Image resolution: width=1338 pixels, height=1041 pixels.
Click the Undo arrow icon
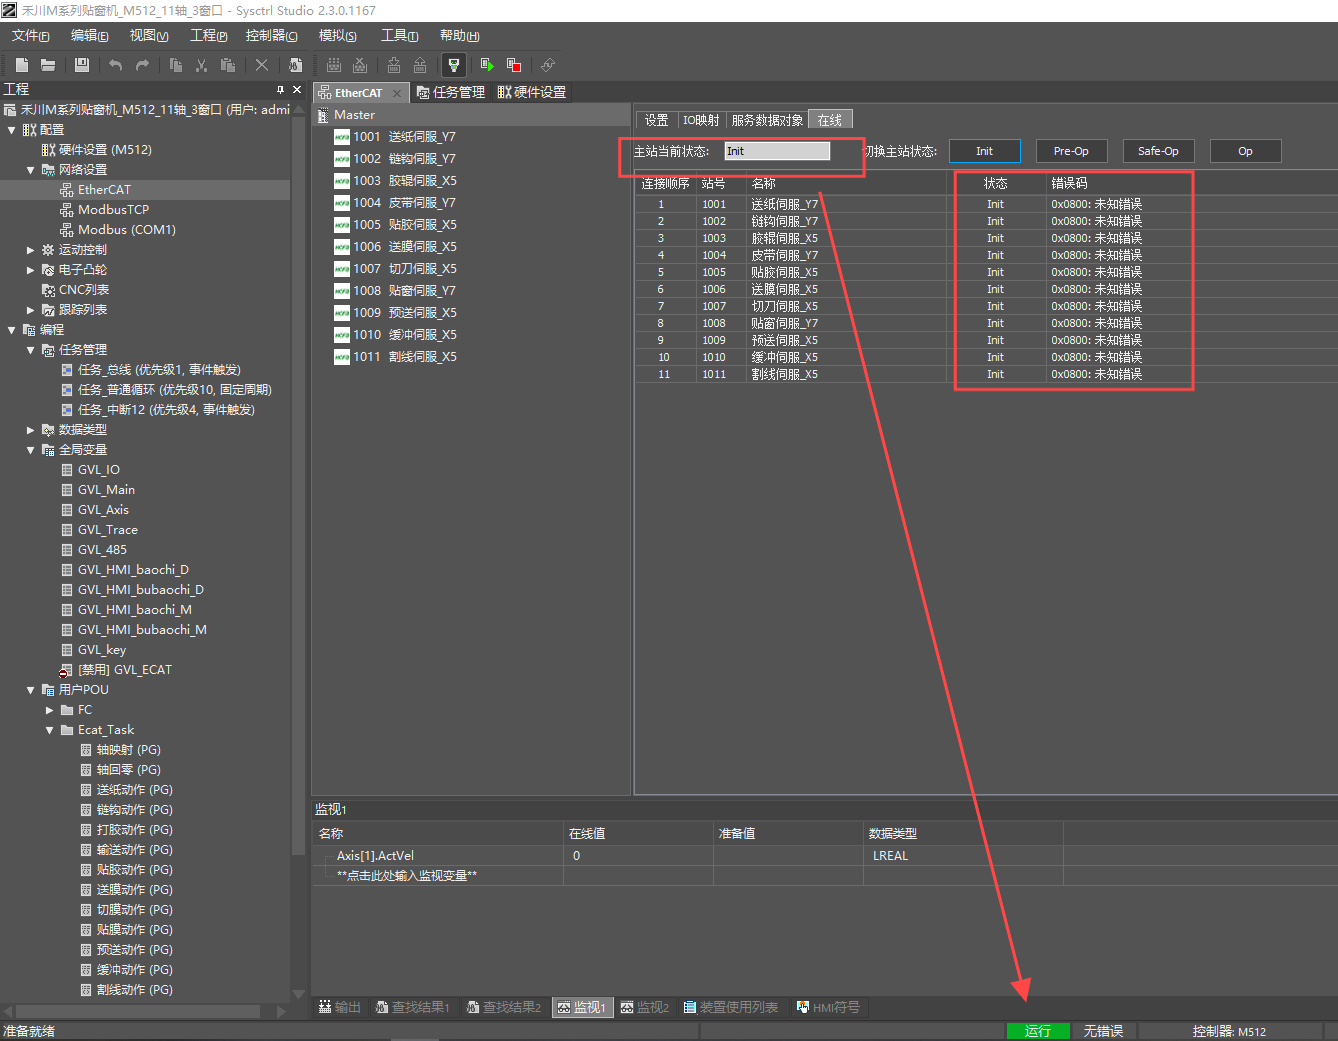(x=116, y=65)
